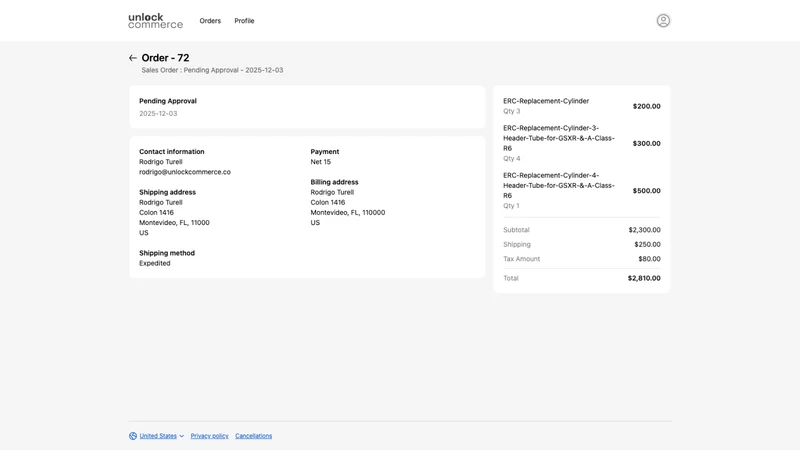Click the $500.00 item price

(x=646, y=191)
